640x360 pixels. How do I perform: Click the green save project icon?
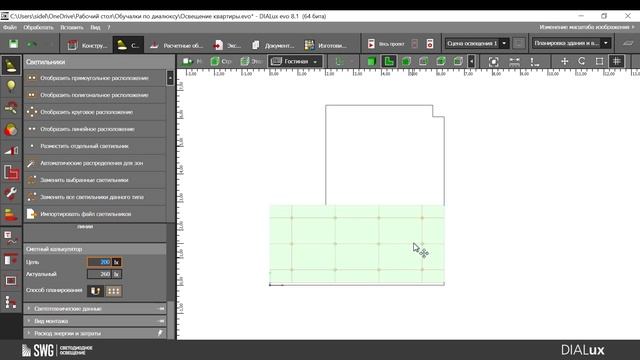[13, 44]
